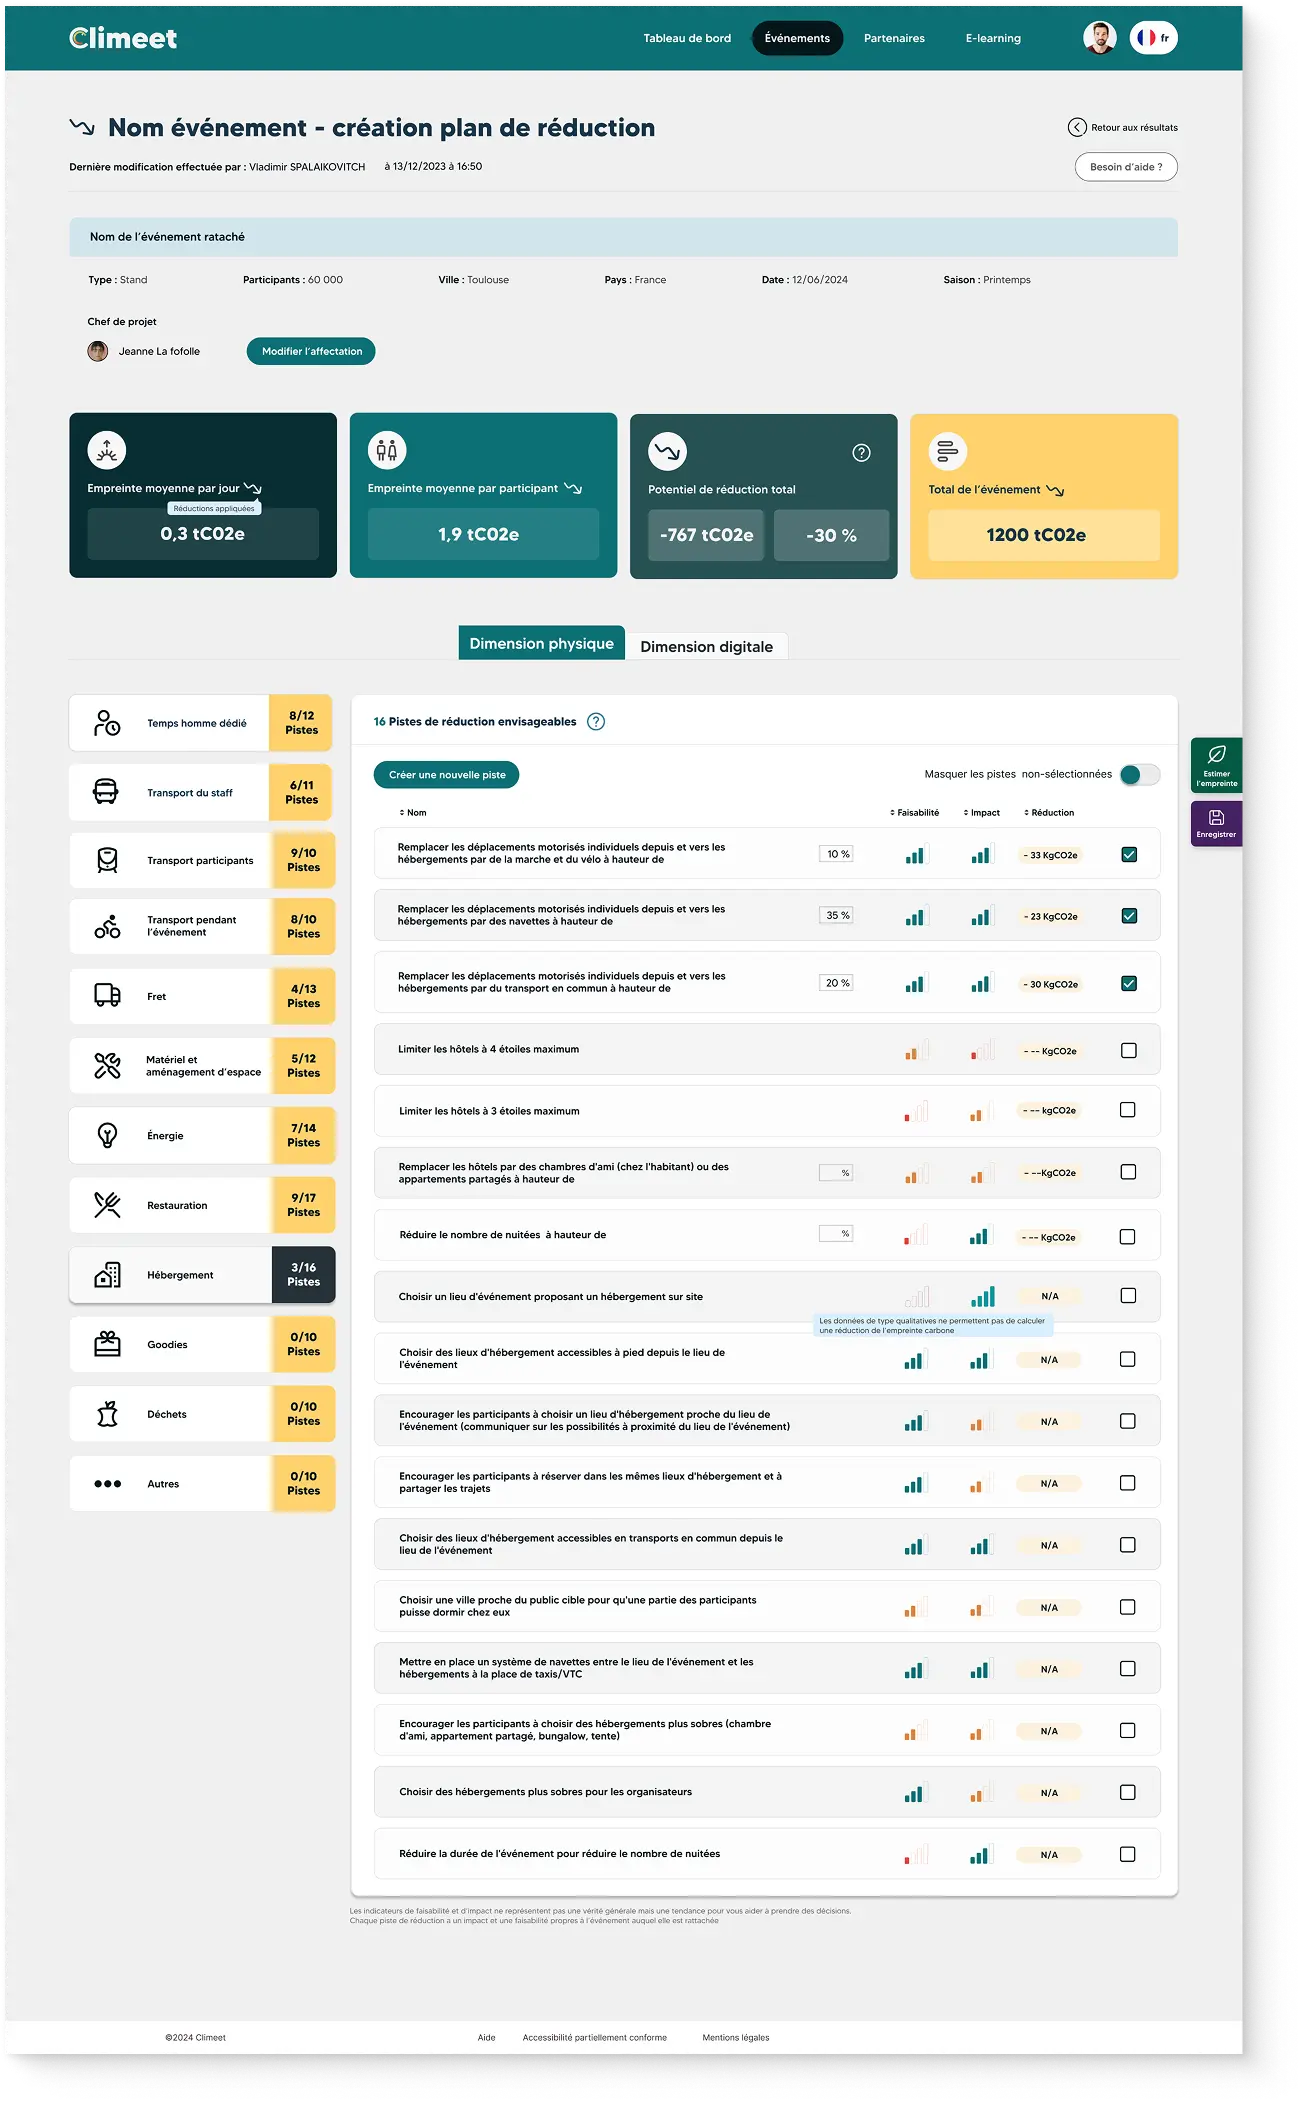
Task: Click Modifier l'affectation button
Action: pos(311,351)
